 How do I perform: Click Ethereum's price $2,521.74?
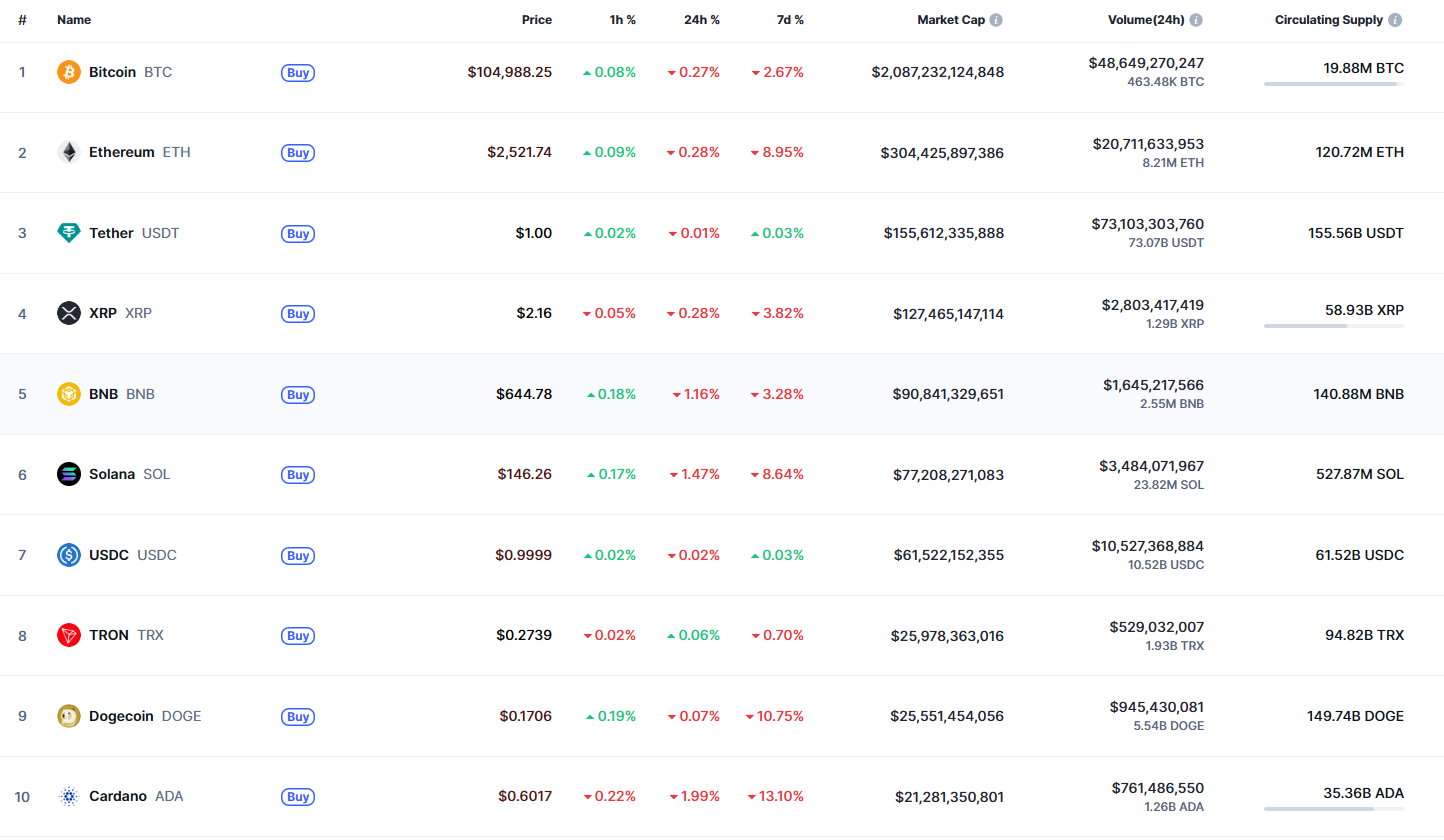(520, 153)
